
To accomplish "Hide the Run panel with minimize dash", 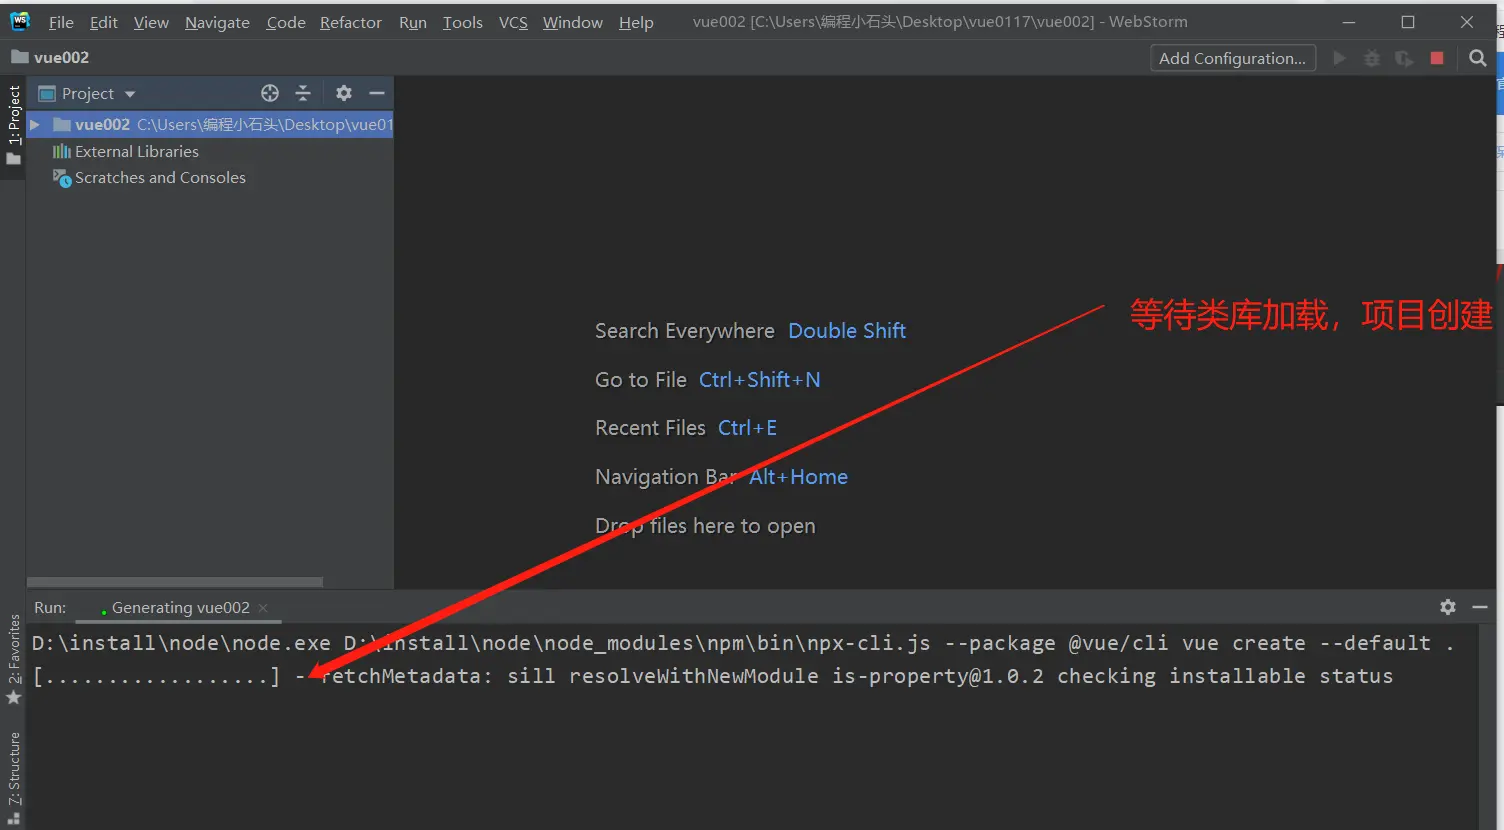I will click(x=1481, y=607).
